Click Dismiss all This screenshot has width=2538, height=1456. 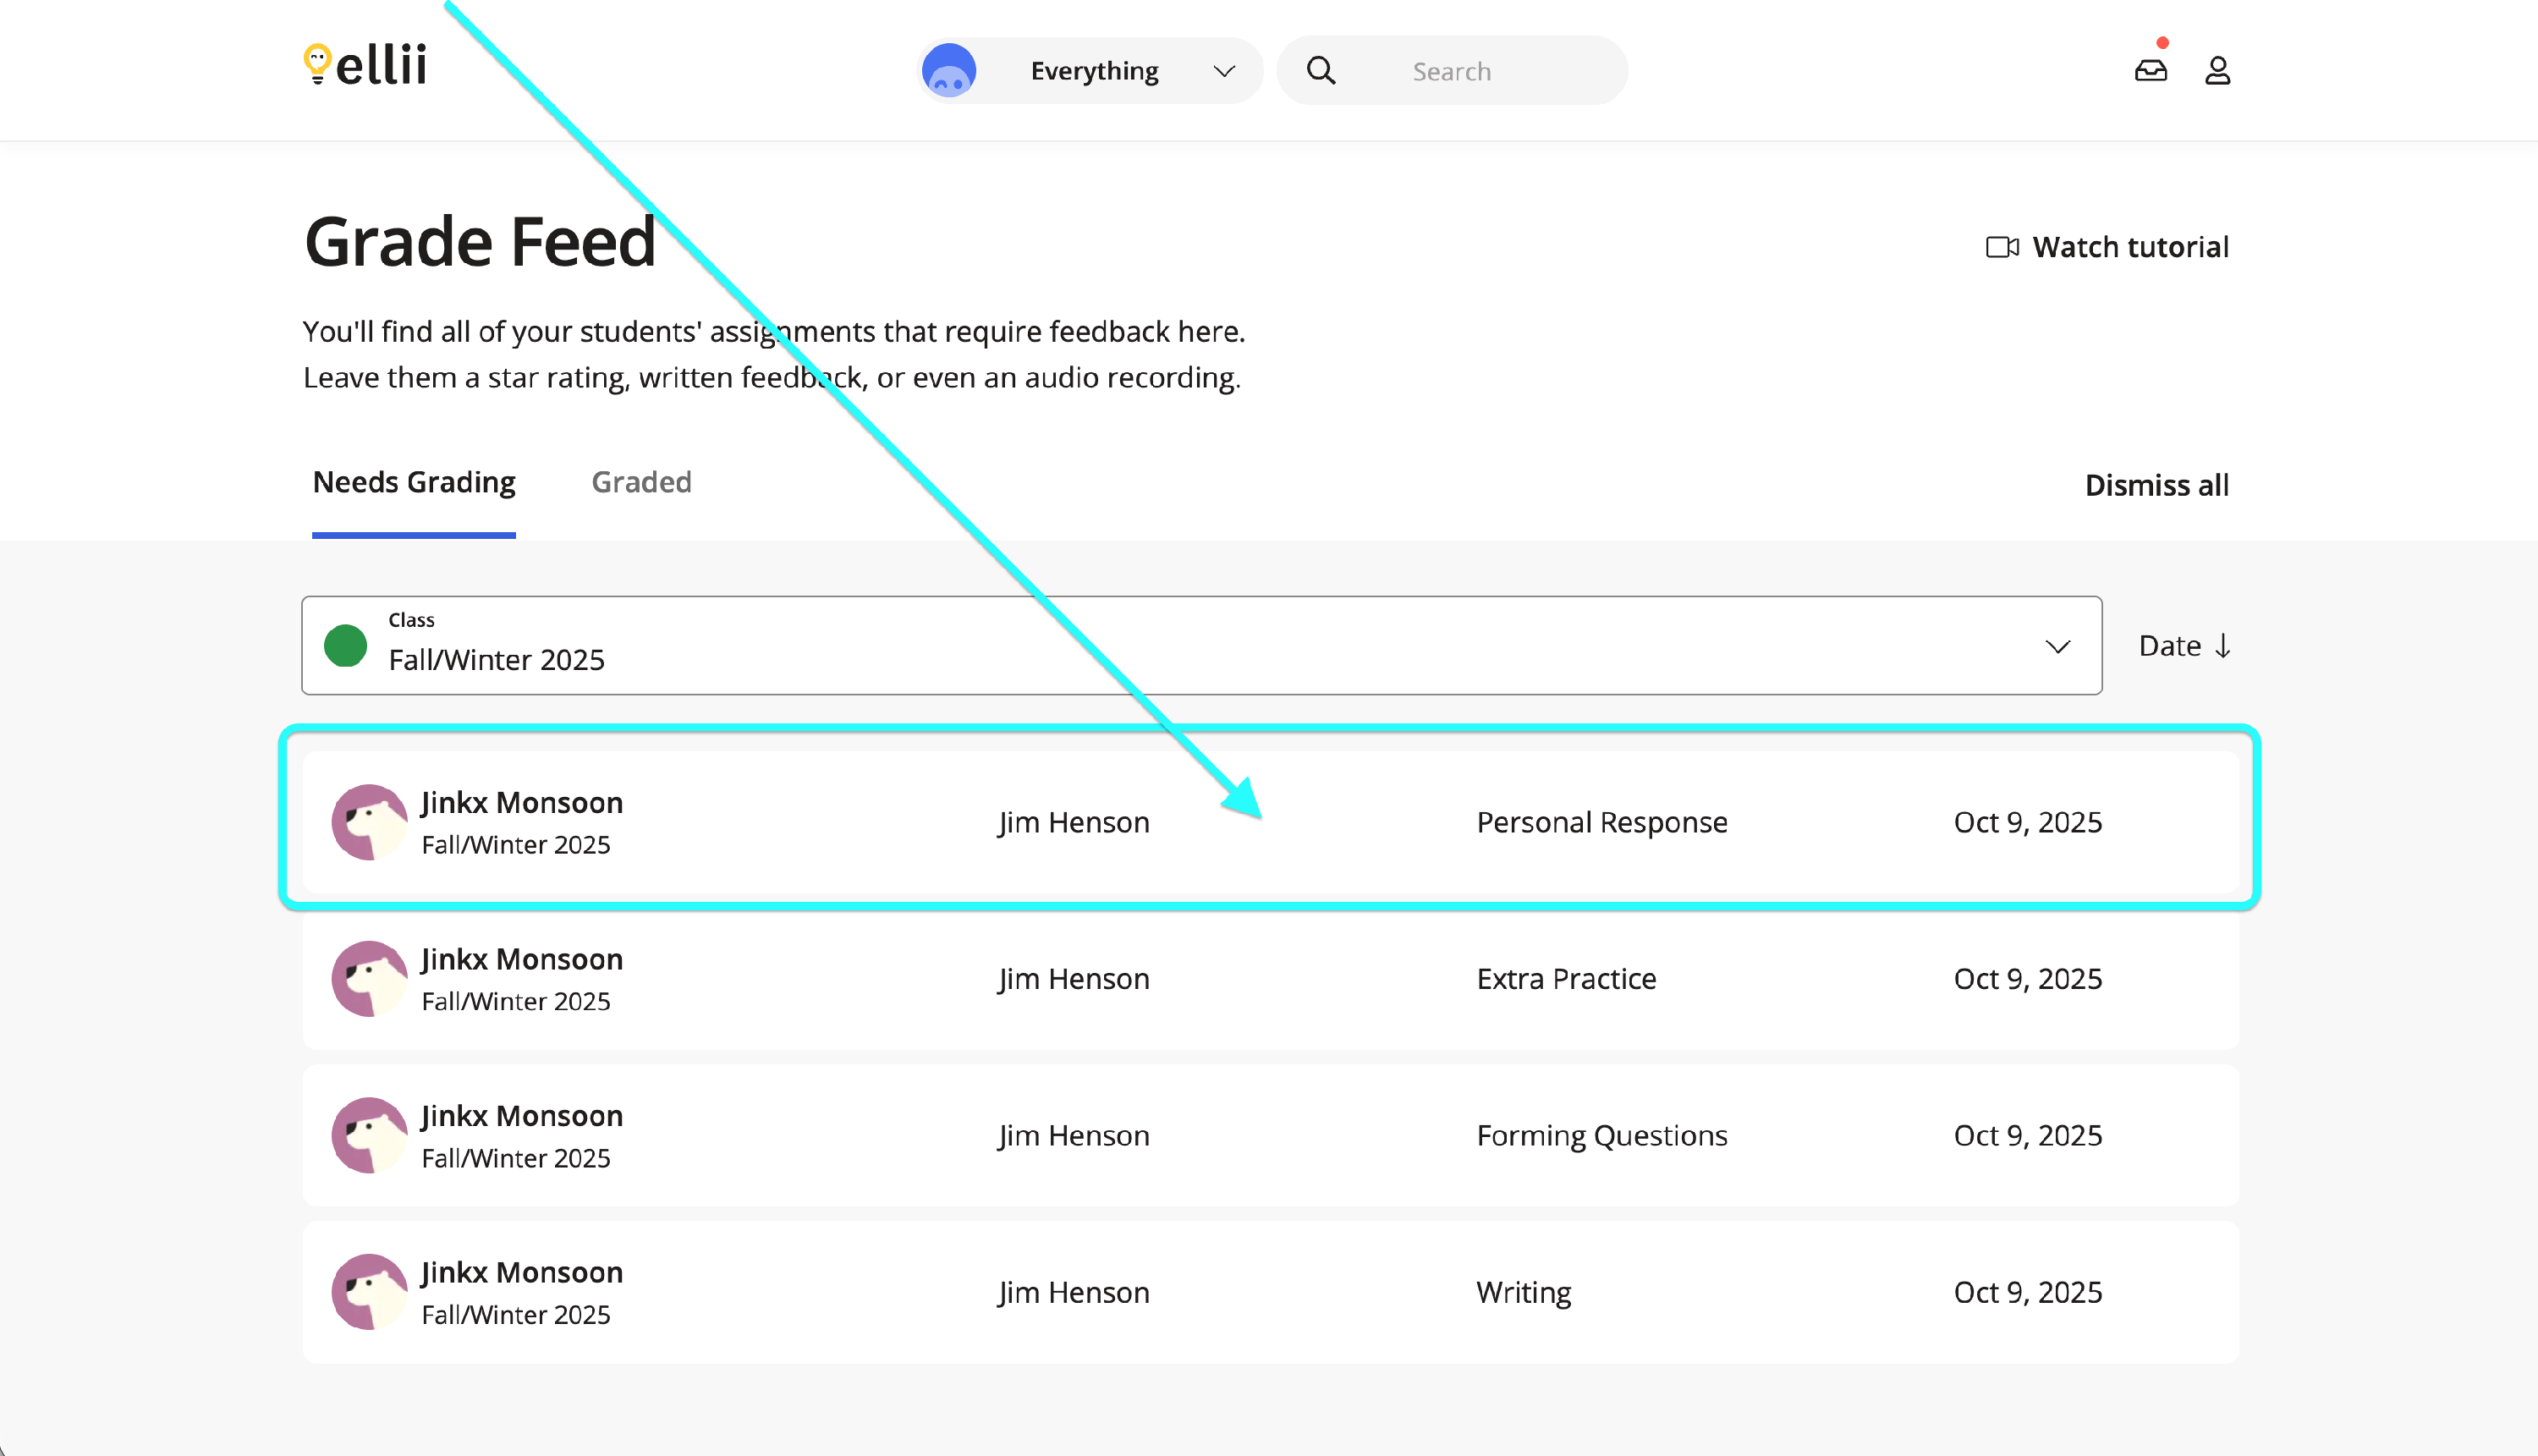(x=2156, y=485)
